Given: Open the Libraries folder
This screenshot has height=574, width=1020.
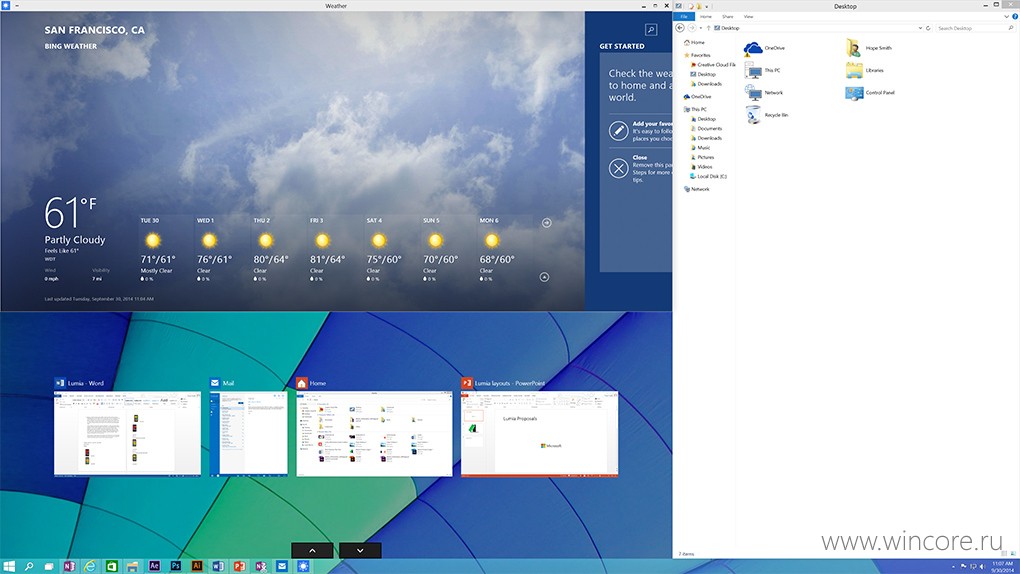Looking at the screenshot, I should click(x=865, y=70).
